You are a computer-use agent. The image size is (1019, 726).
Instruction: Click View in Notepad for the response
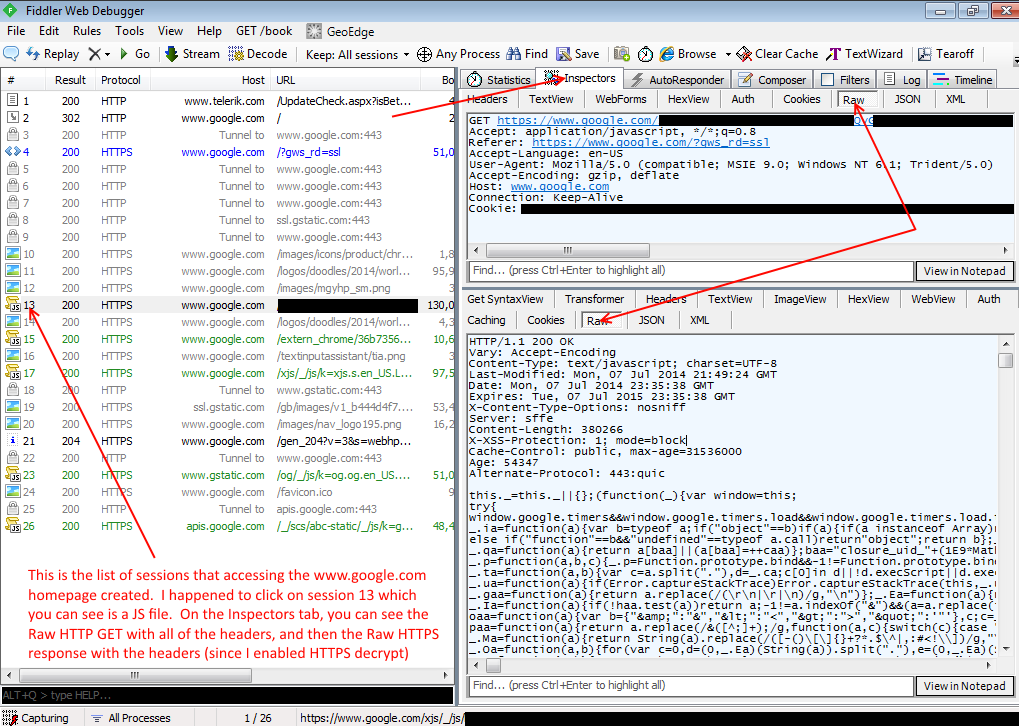pos(963,686)
